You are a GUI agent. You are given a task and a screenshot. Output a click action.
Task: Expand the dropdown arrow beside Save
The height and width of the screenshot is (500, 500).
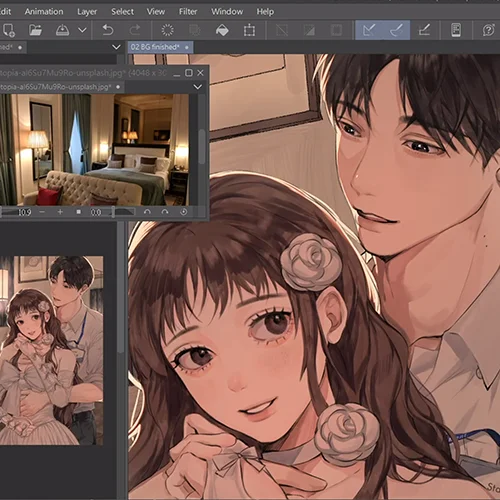(x=82, y=30)
